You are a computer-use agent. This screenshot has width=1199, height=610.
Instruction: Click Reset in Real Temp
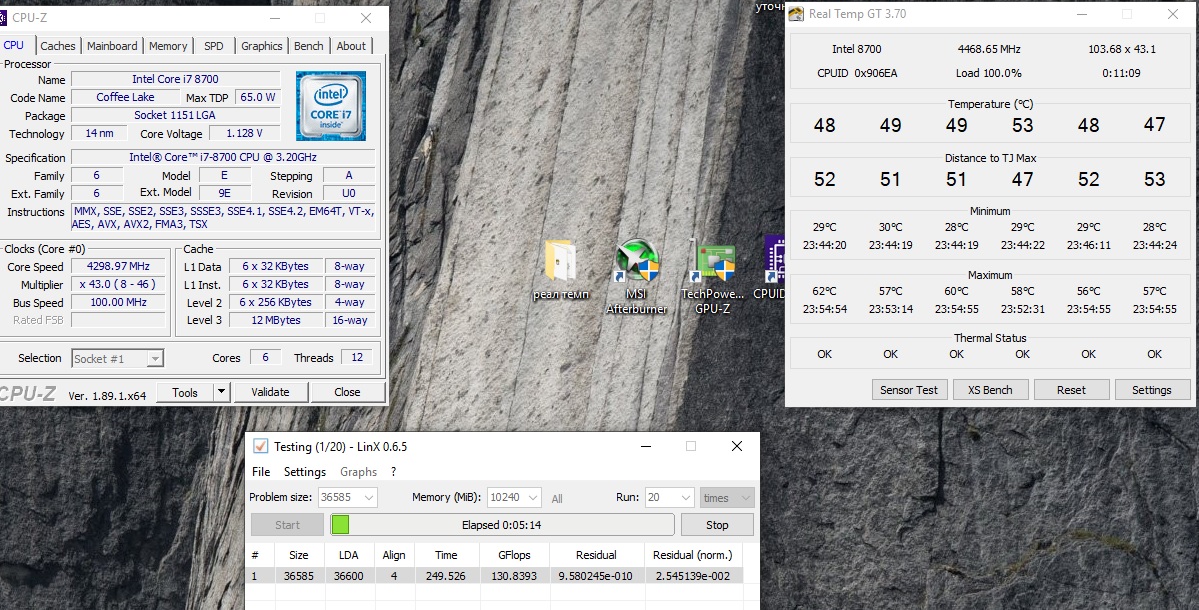(1071, 390)
